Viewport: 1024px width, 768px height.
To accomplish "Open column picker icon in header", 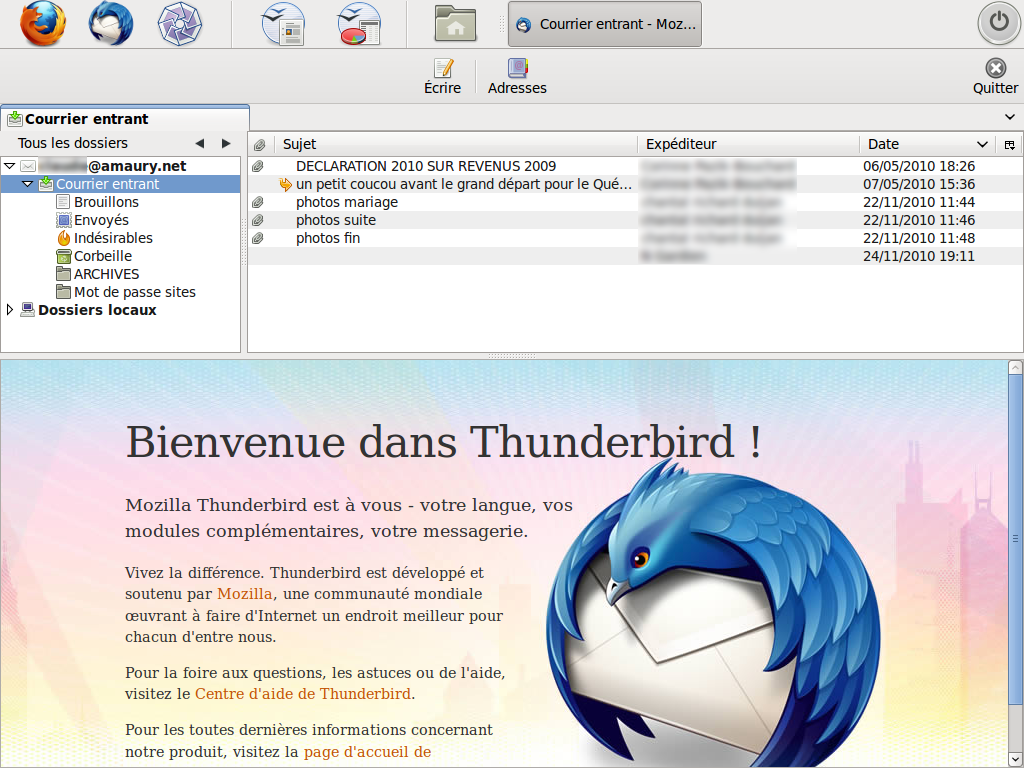I will point(1010,145).
